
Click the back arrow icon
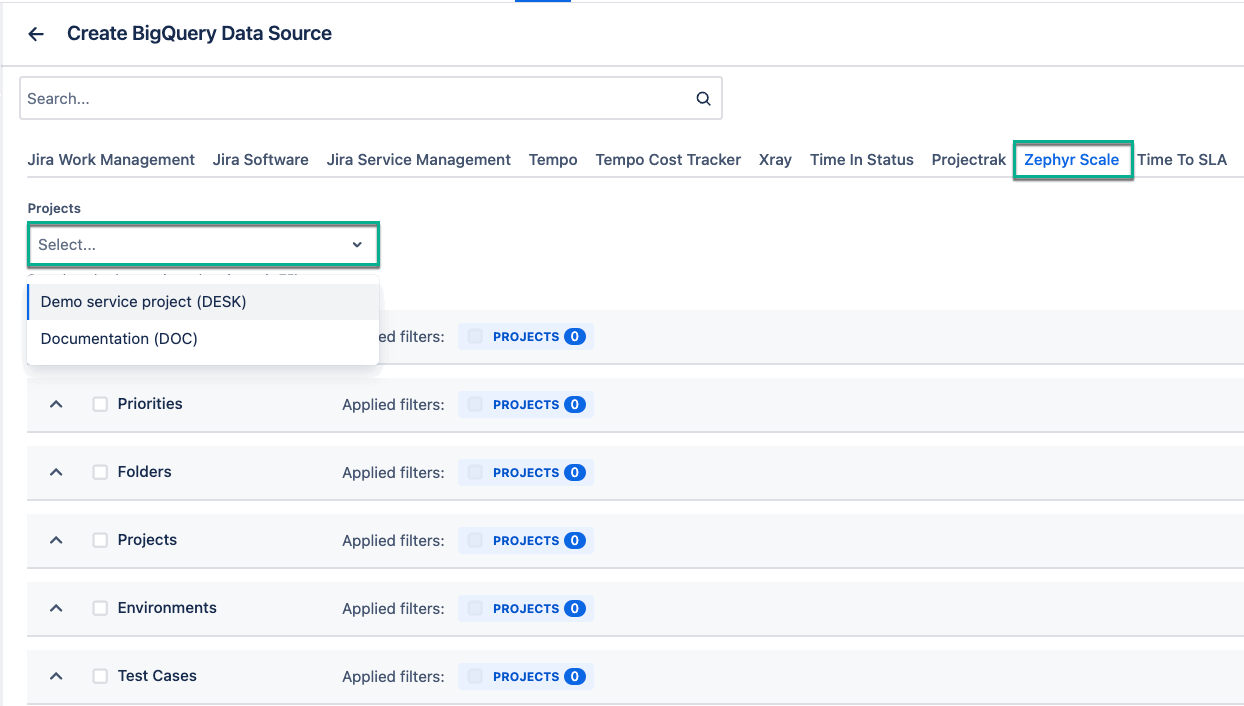36,34
